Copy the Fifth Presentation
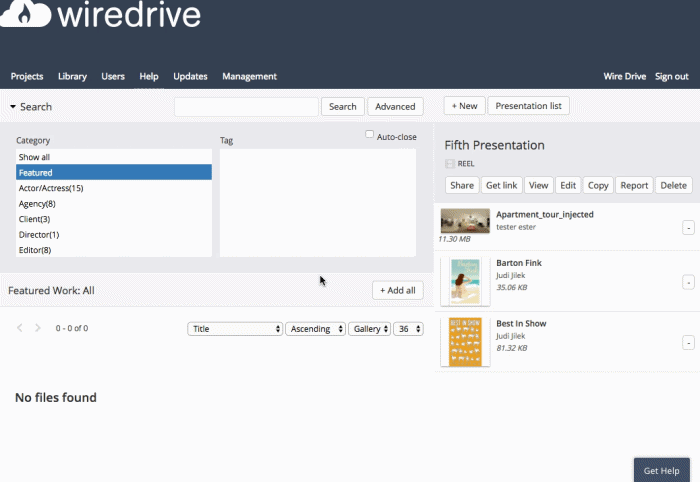The height and width of the screenshot is (482, 700). pyautogui.click(x=598, y=185)
